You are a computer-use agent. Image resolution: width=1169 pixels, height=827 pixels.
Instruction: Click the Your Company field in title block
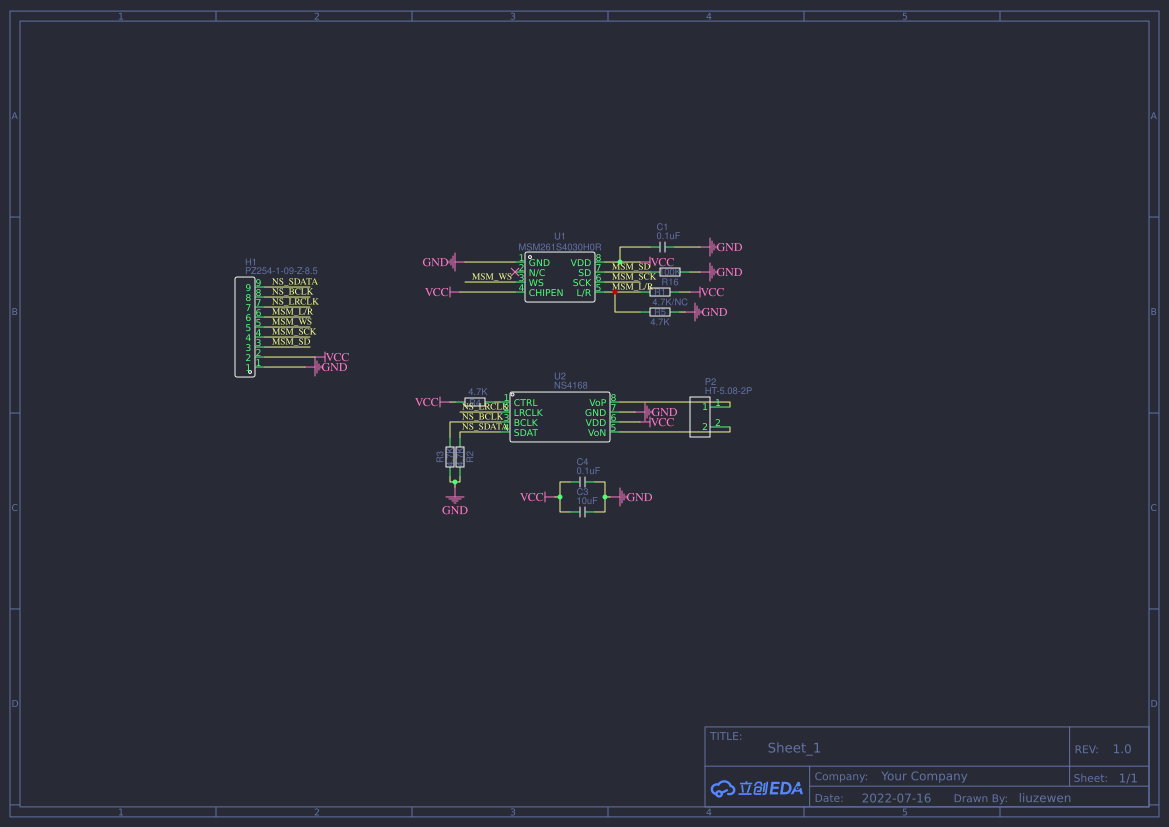(924, 776)
